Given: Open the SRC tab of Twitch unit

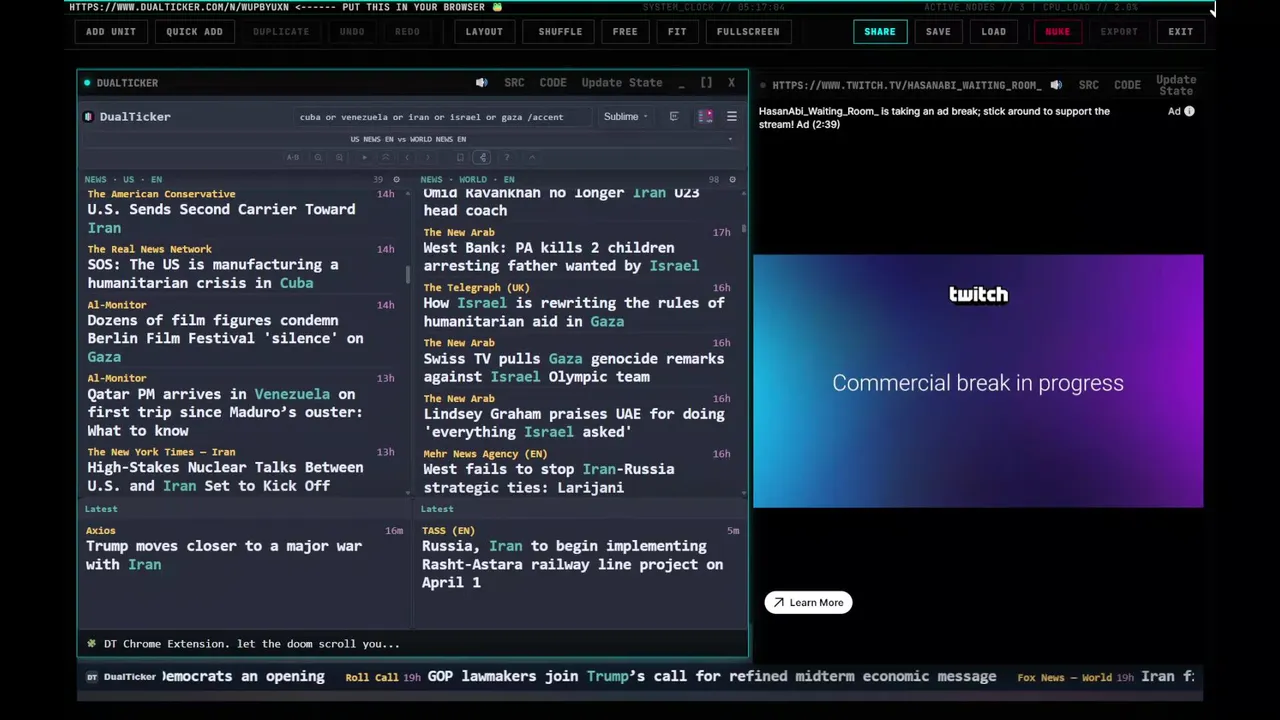Looking at the screenshot, I should [1089, 85].
